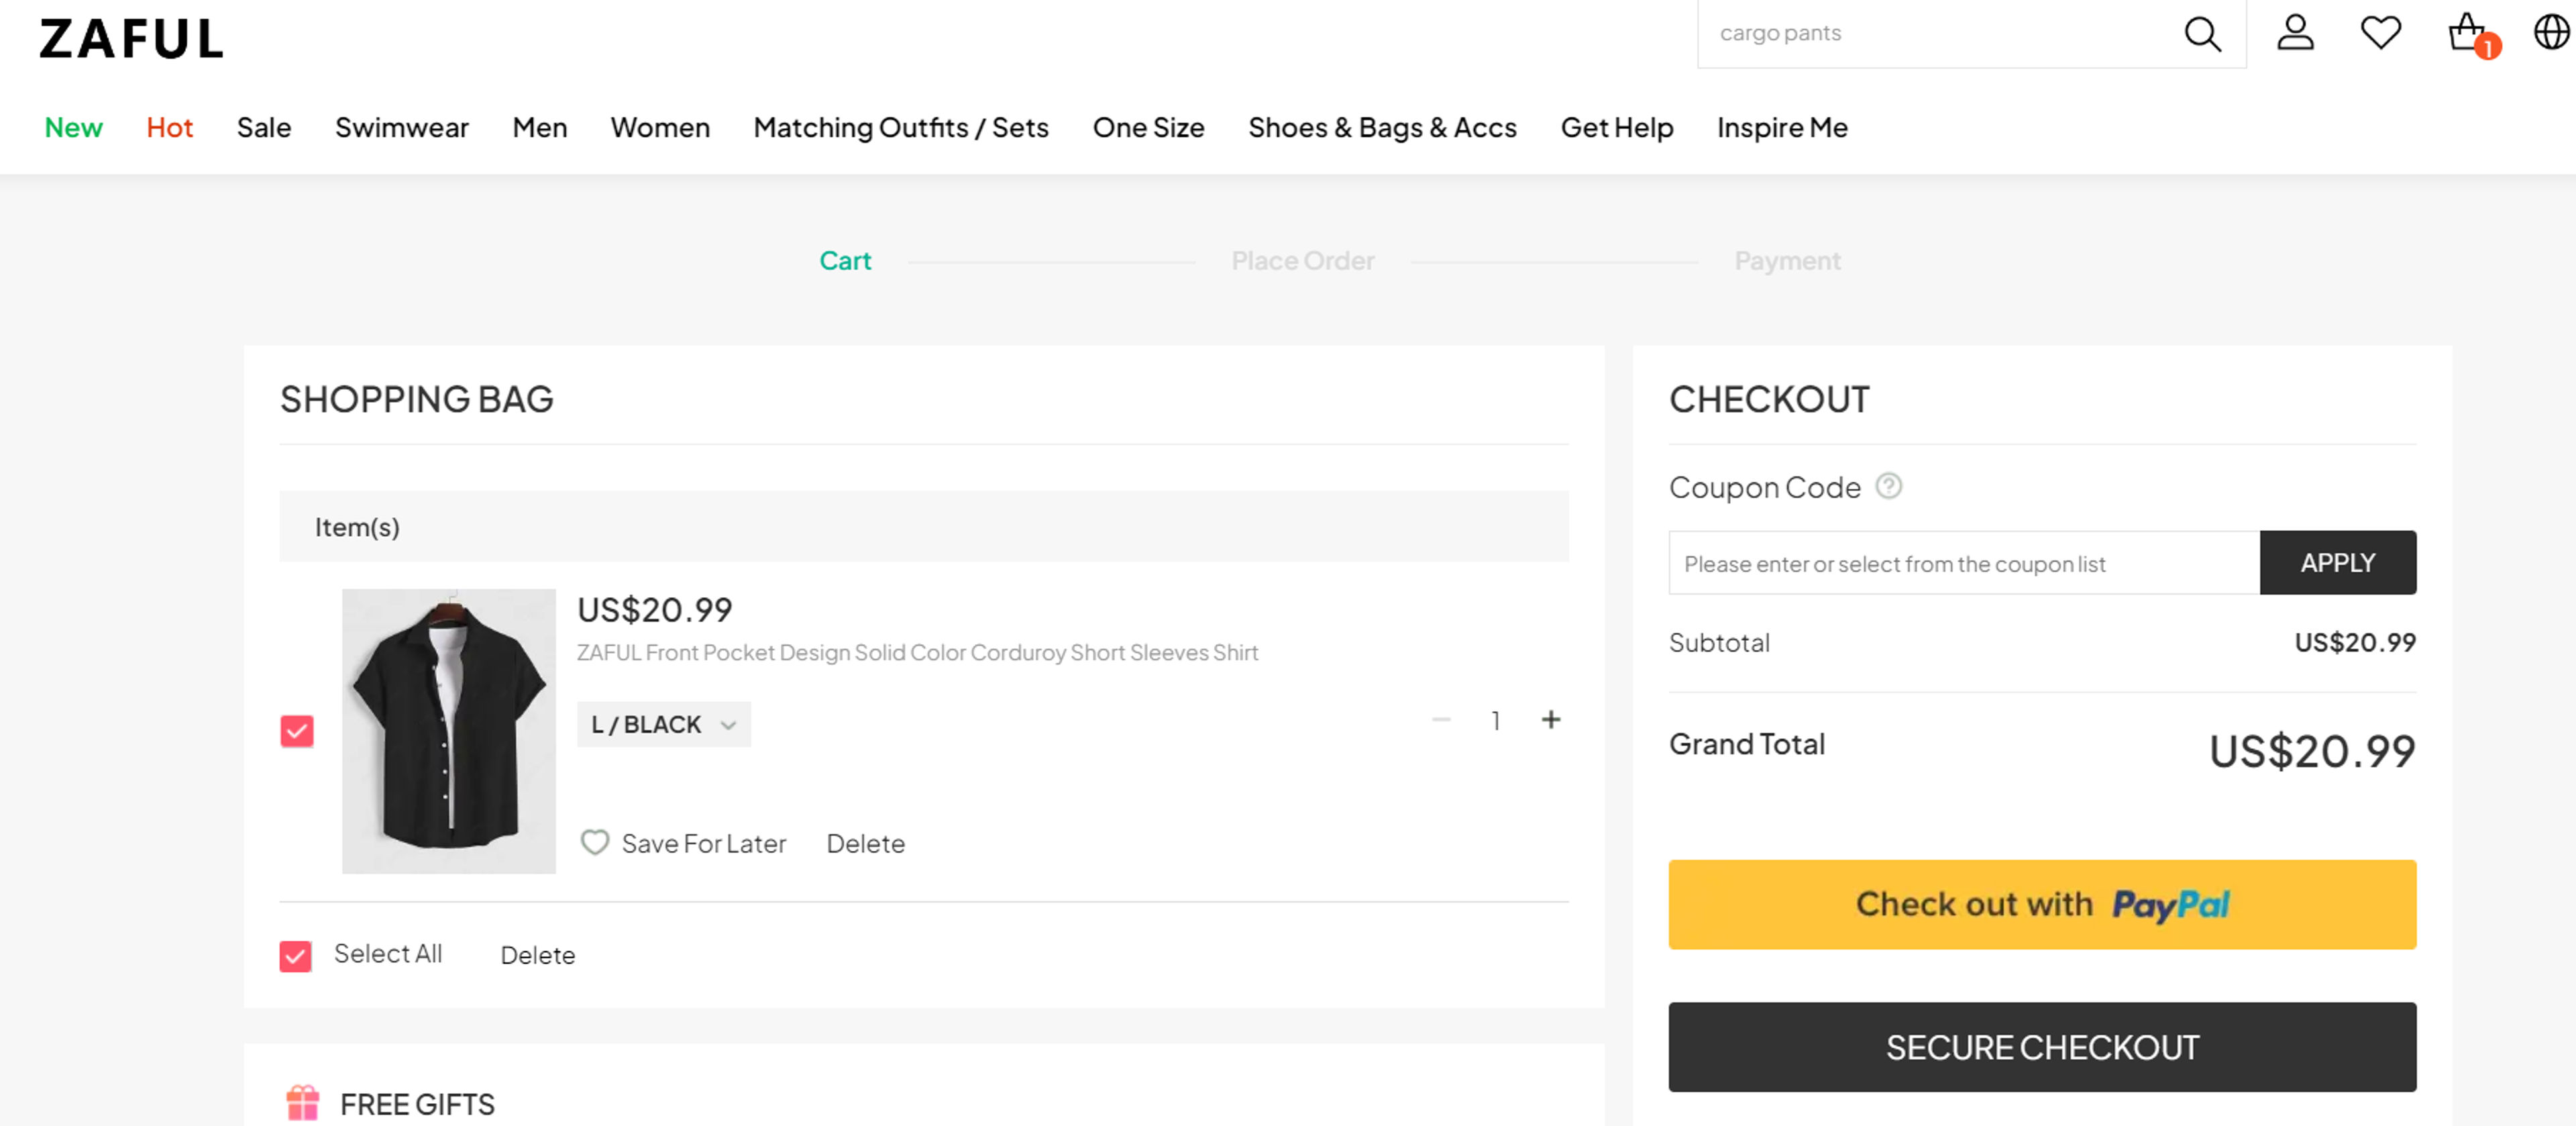2576x1126 pixels.
Task: Click the ZAFUL logo
Action: [x=131, y=39]
